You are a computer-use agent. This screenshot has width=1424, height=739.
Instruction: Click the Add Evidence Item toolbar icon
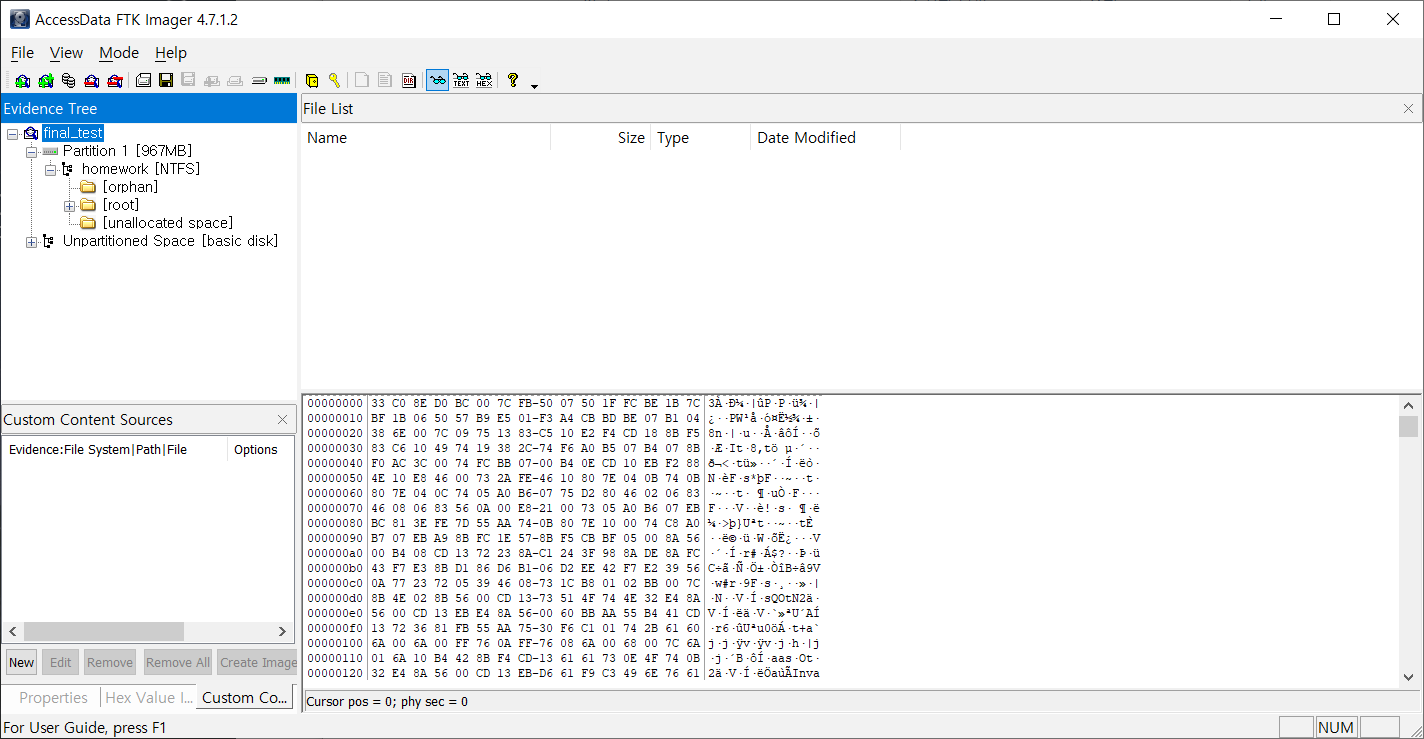click(22, 81)
